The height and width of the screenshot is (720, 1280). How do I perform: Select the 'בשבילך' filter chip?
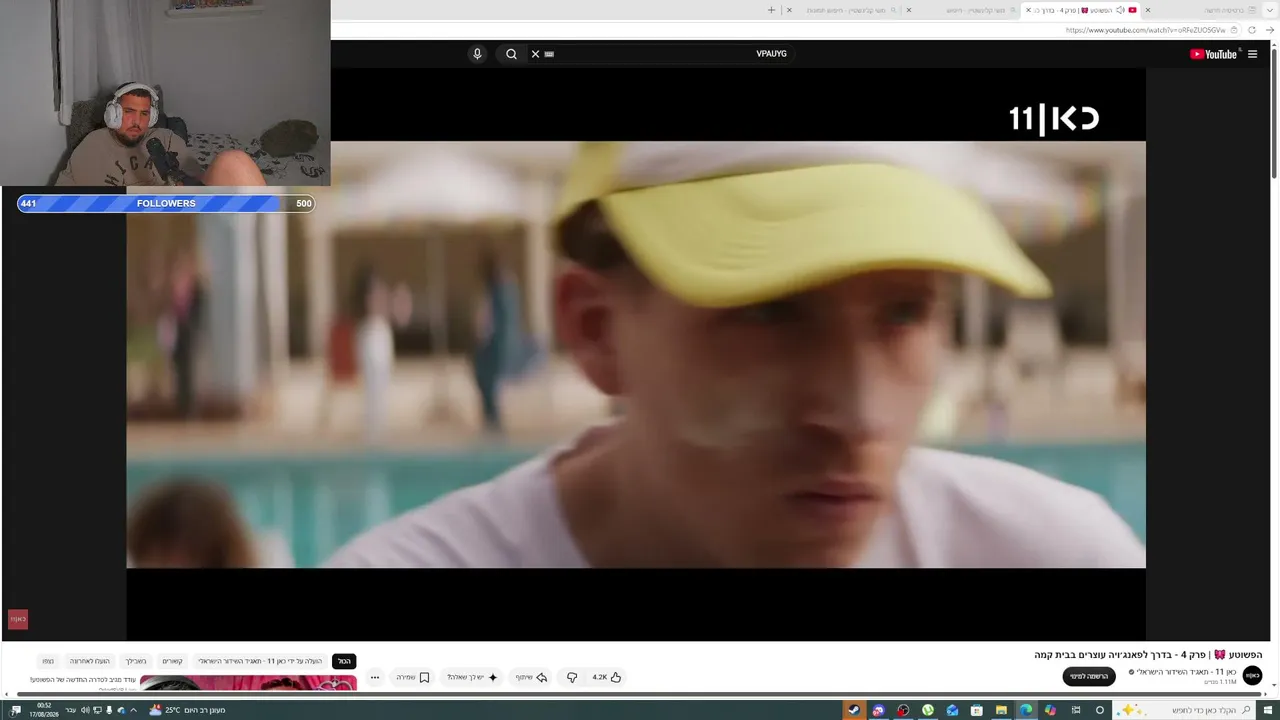(136, 661)
